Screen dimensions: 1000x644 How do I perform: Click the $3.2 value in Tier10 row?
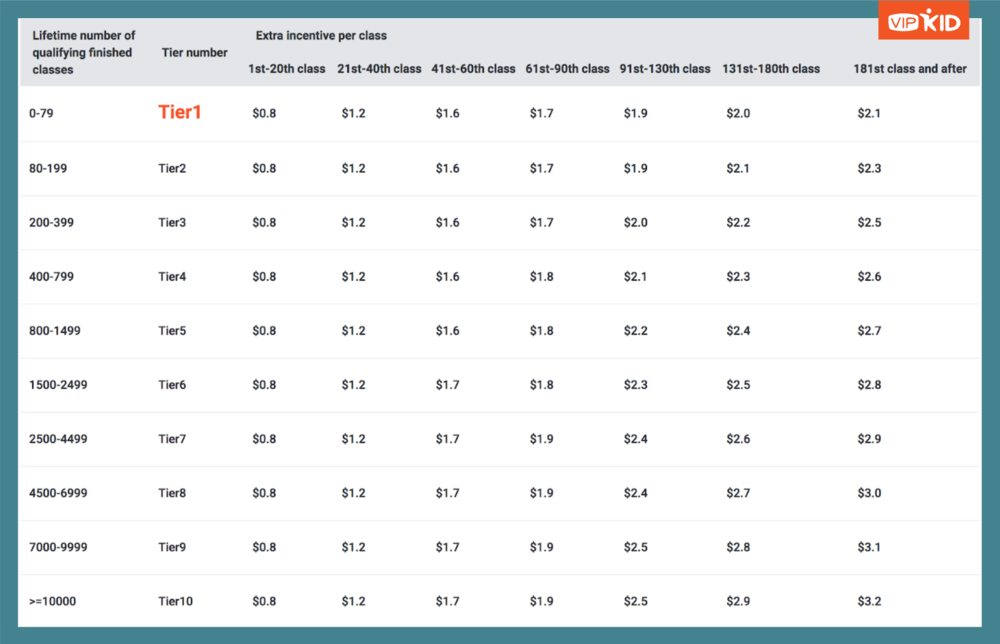pyautogui.click(x=869, y=602)
